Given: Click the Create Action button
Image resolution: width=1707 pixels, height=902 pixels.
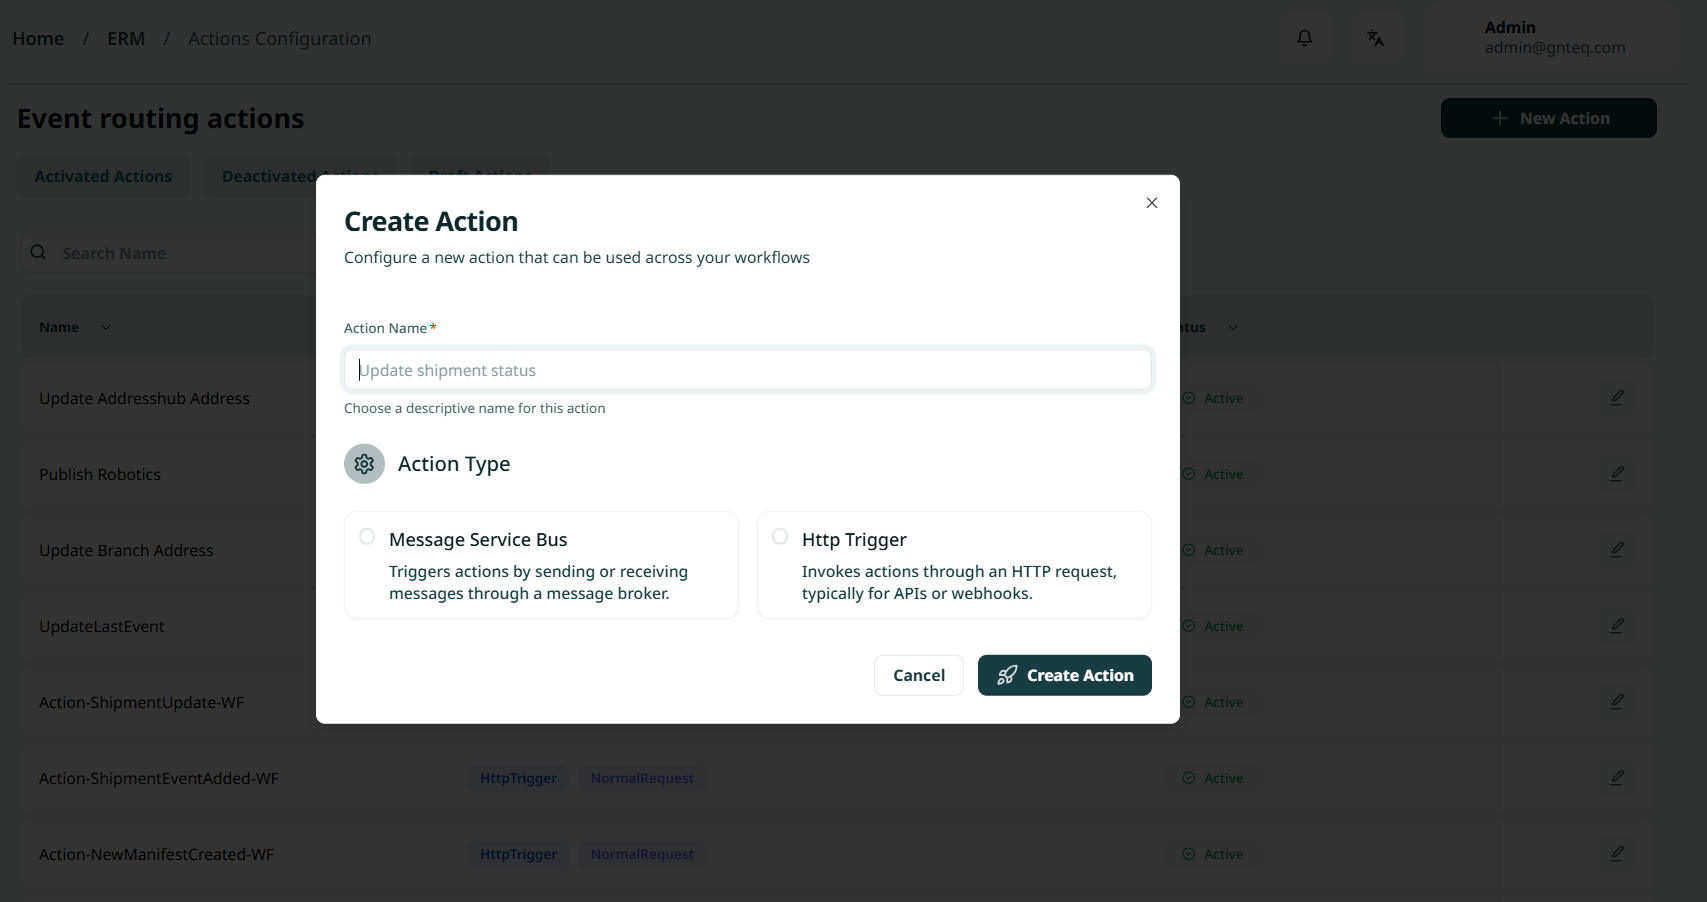Looking at the screenshot, I should click(x=1065, y=675).
